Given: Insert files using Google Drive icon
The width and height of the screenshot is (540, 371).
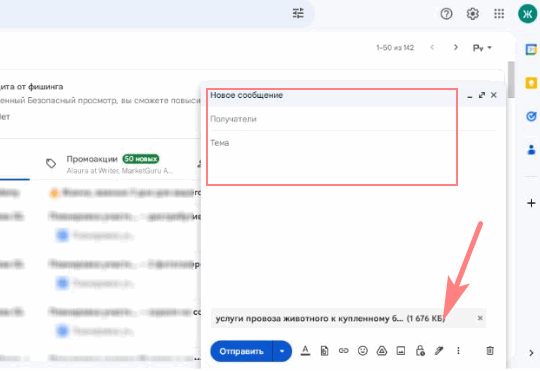Looking at the screenshot, I should click(382, 351).
